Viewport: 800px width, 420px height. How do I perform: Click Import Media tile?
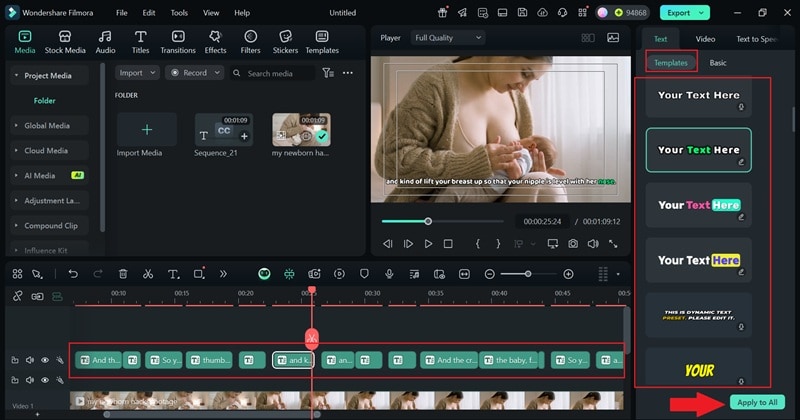pyautogui.click(x=147, y=130)
